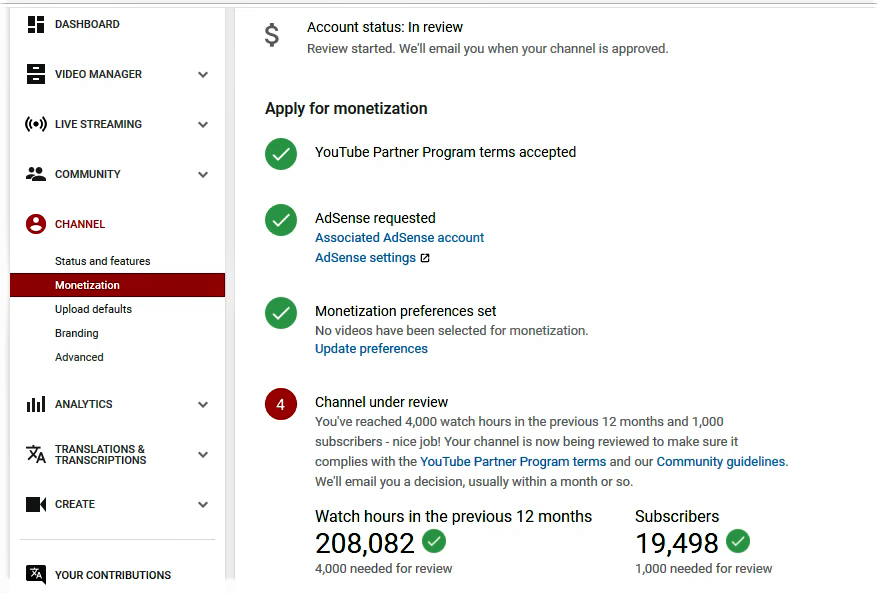877x593 pixels.
Task: Open the YouTube Partner Program terms link
Action: 513,462
